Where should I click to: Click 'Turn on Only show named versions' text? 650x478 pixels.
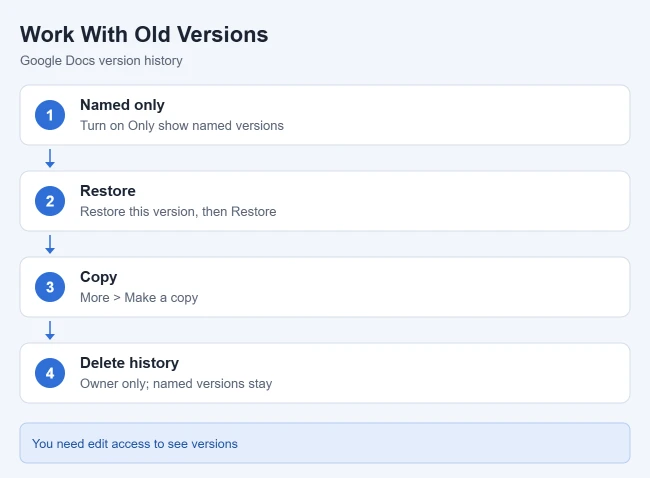pos(182,126)
